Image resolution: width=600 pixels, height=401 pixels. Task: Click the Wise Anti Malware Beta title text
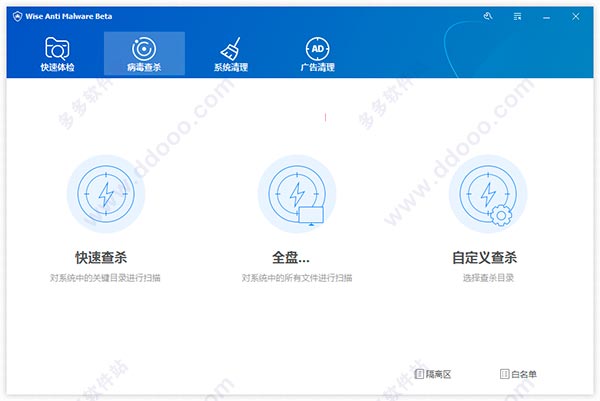pyautogui.click(x=69, y=16)
